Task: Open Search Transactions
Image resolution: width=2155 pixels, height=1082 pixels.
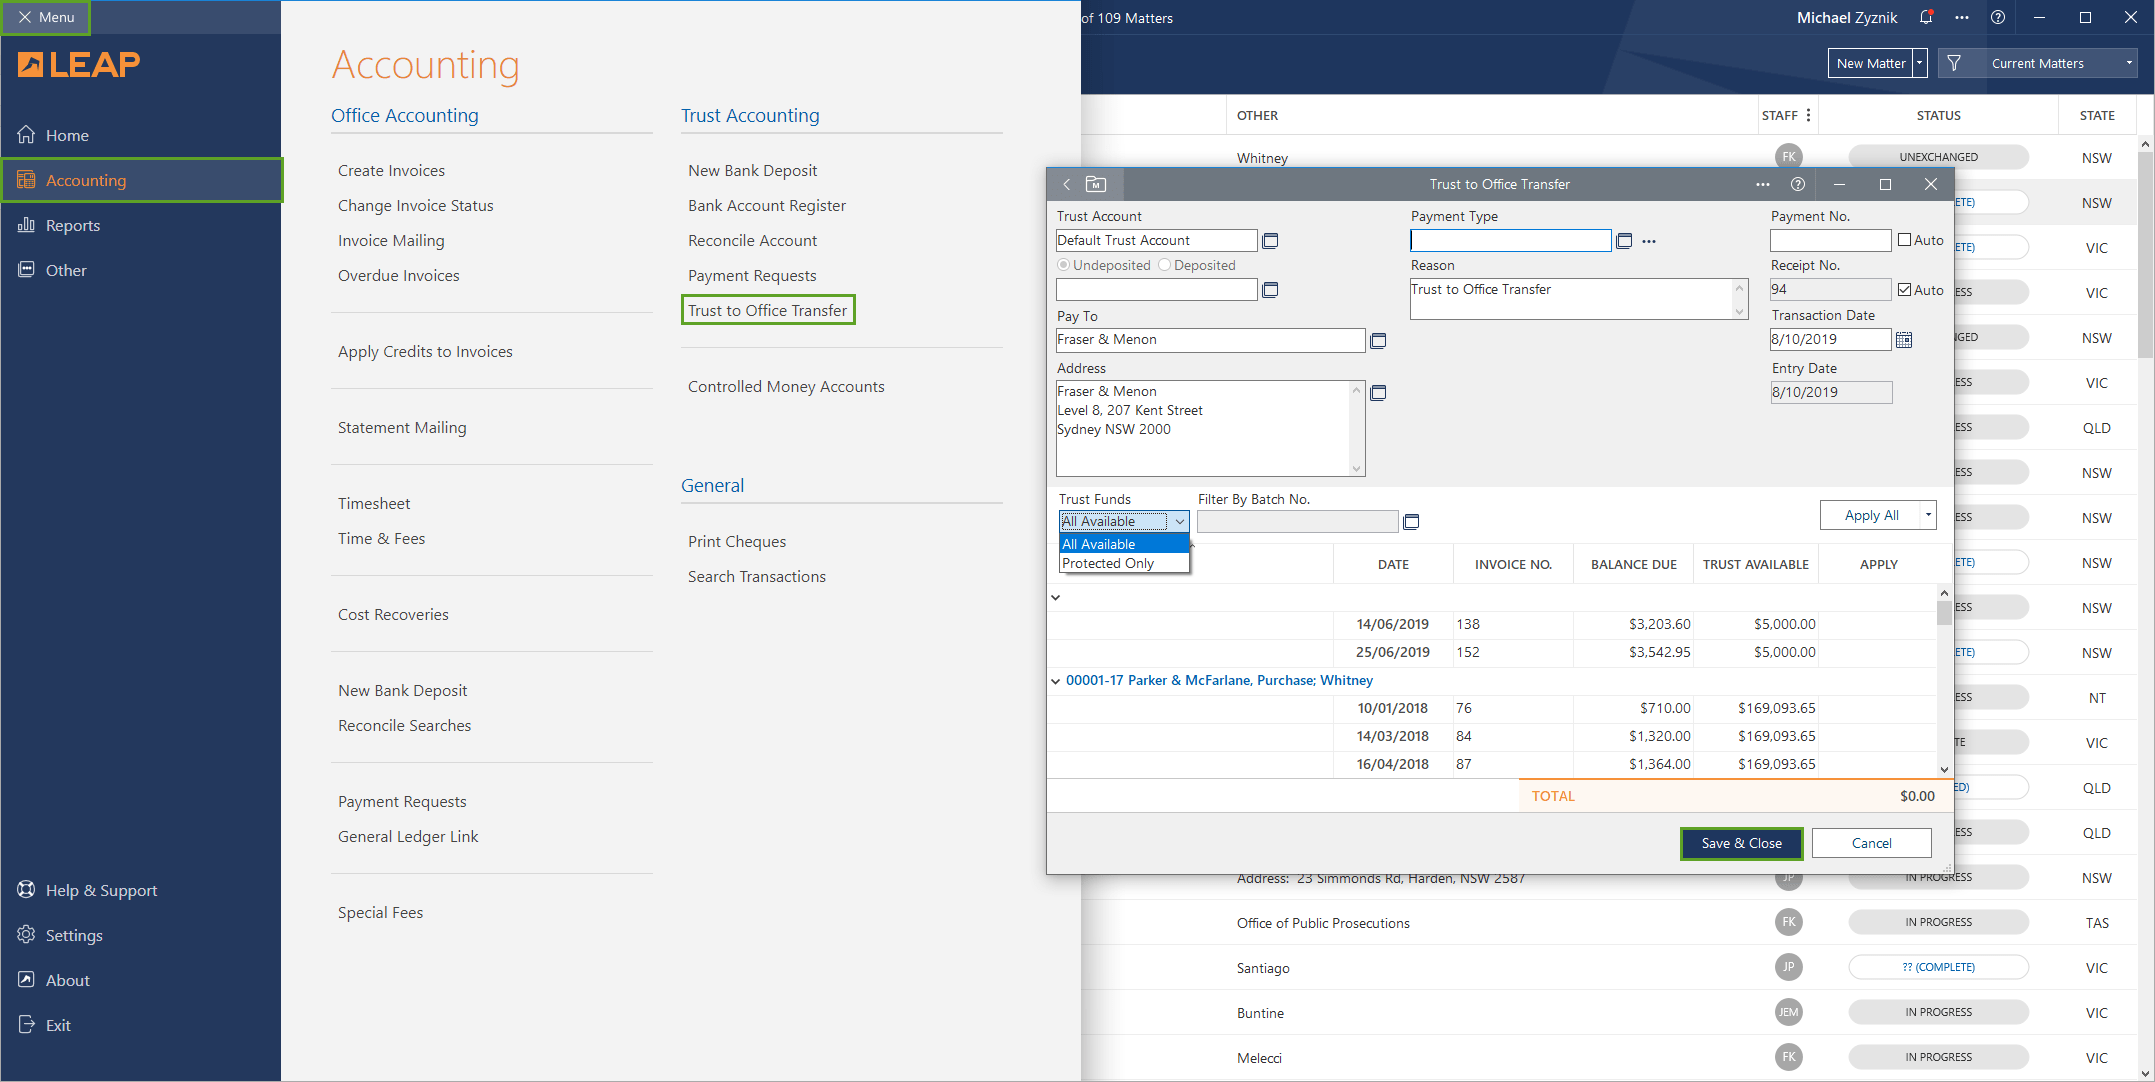Action: pyautogui.click(x=756, y=577)
